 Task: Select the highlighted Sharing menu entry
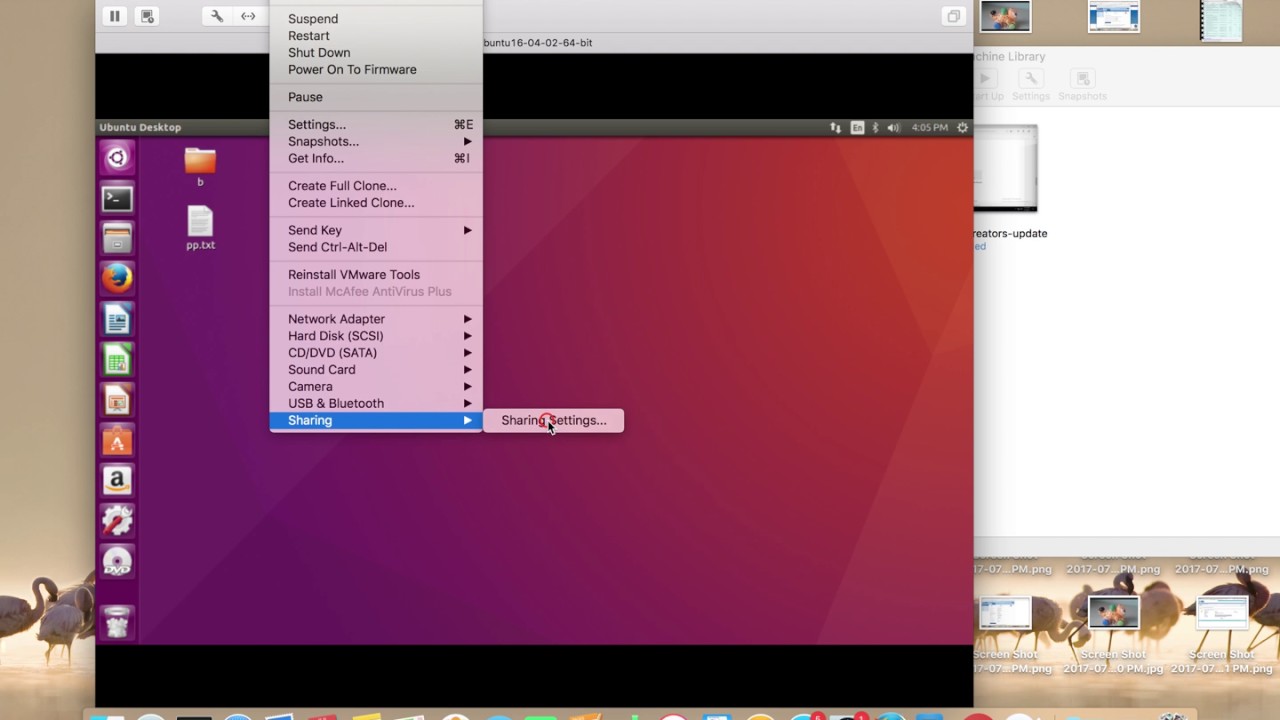[x=376, y=421]
